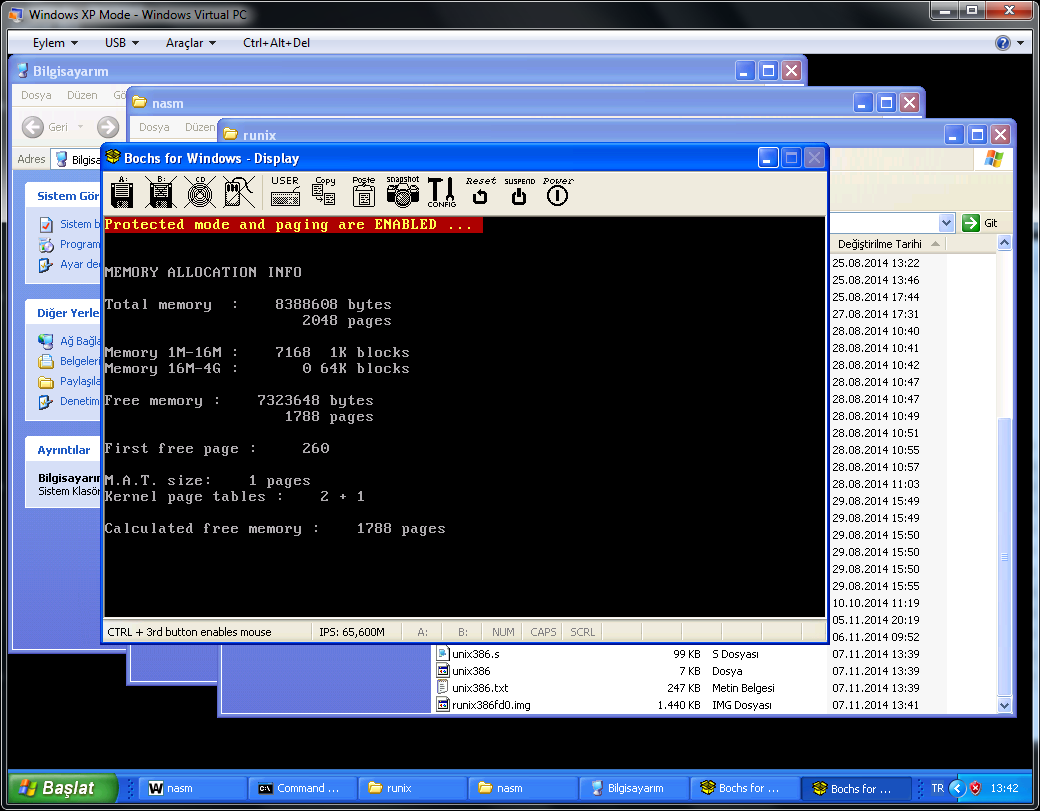Click the runix file list scrollbar thumb
Image resolution: width=1040 pixels, height=811 pixels.
(x=1004, y=557)
